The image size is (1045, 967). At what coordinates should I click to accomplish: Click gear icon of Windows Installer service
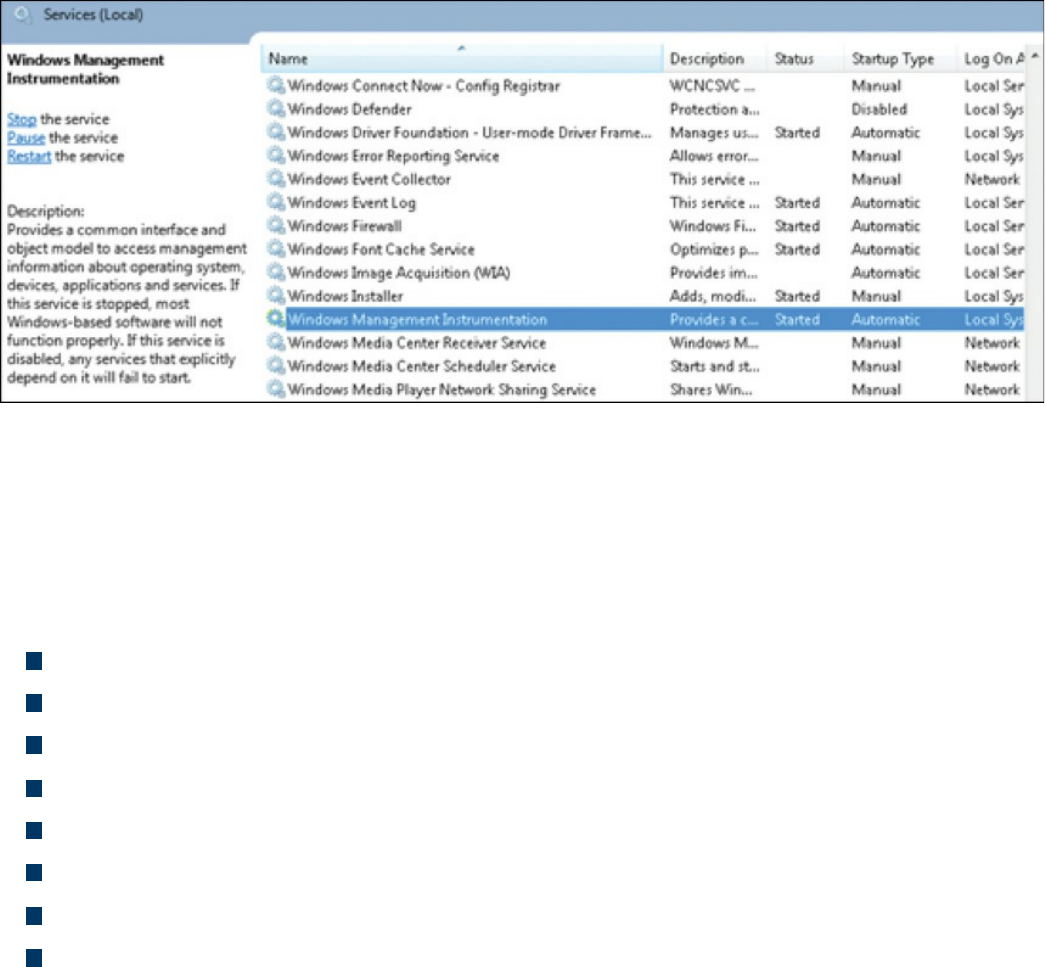275,295
